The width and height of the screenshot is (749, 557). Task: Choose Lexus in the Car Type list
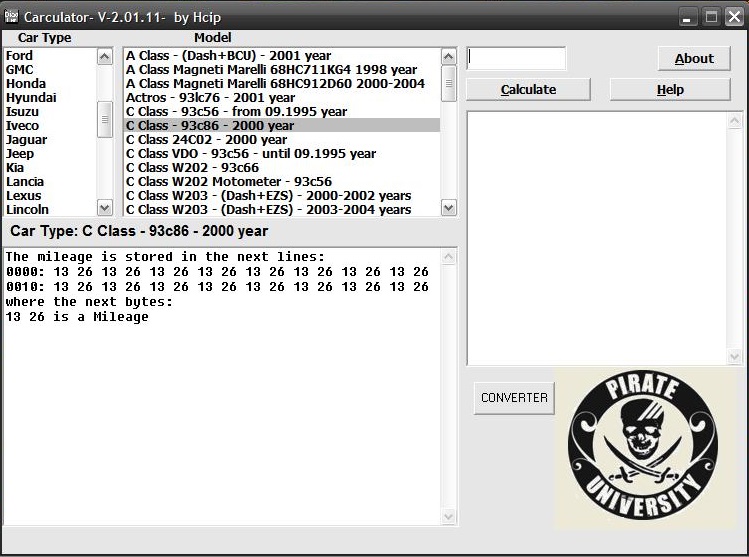click(x=24, y=196)
